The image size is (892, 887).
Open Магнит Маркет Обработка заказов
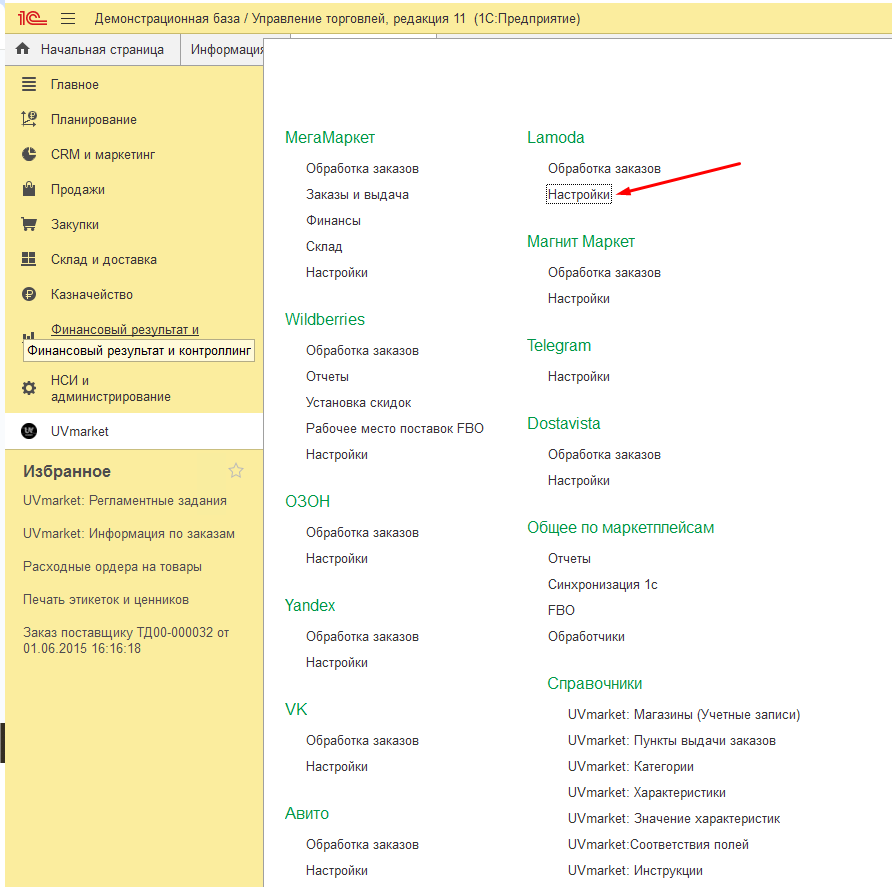(604, 273)
